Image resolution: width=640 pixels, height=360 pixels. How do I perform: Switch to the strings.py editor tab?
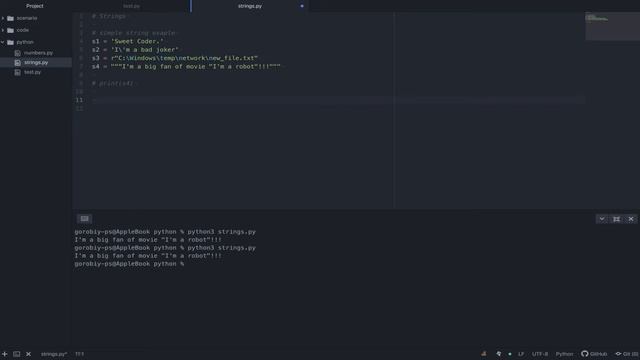click(250, 6)
